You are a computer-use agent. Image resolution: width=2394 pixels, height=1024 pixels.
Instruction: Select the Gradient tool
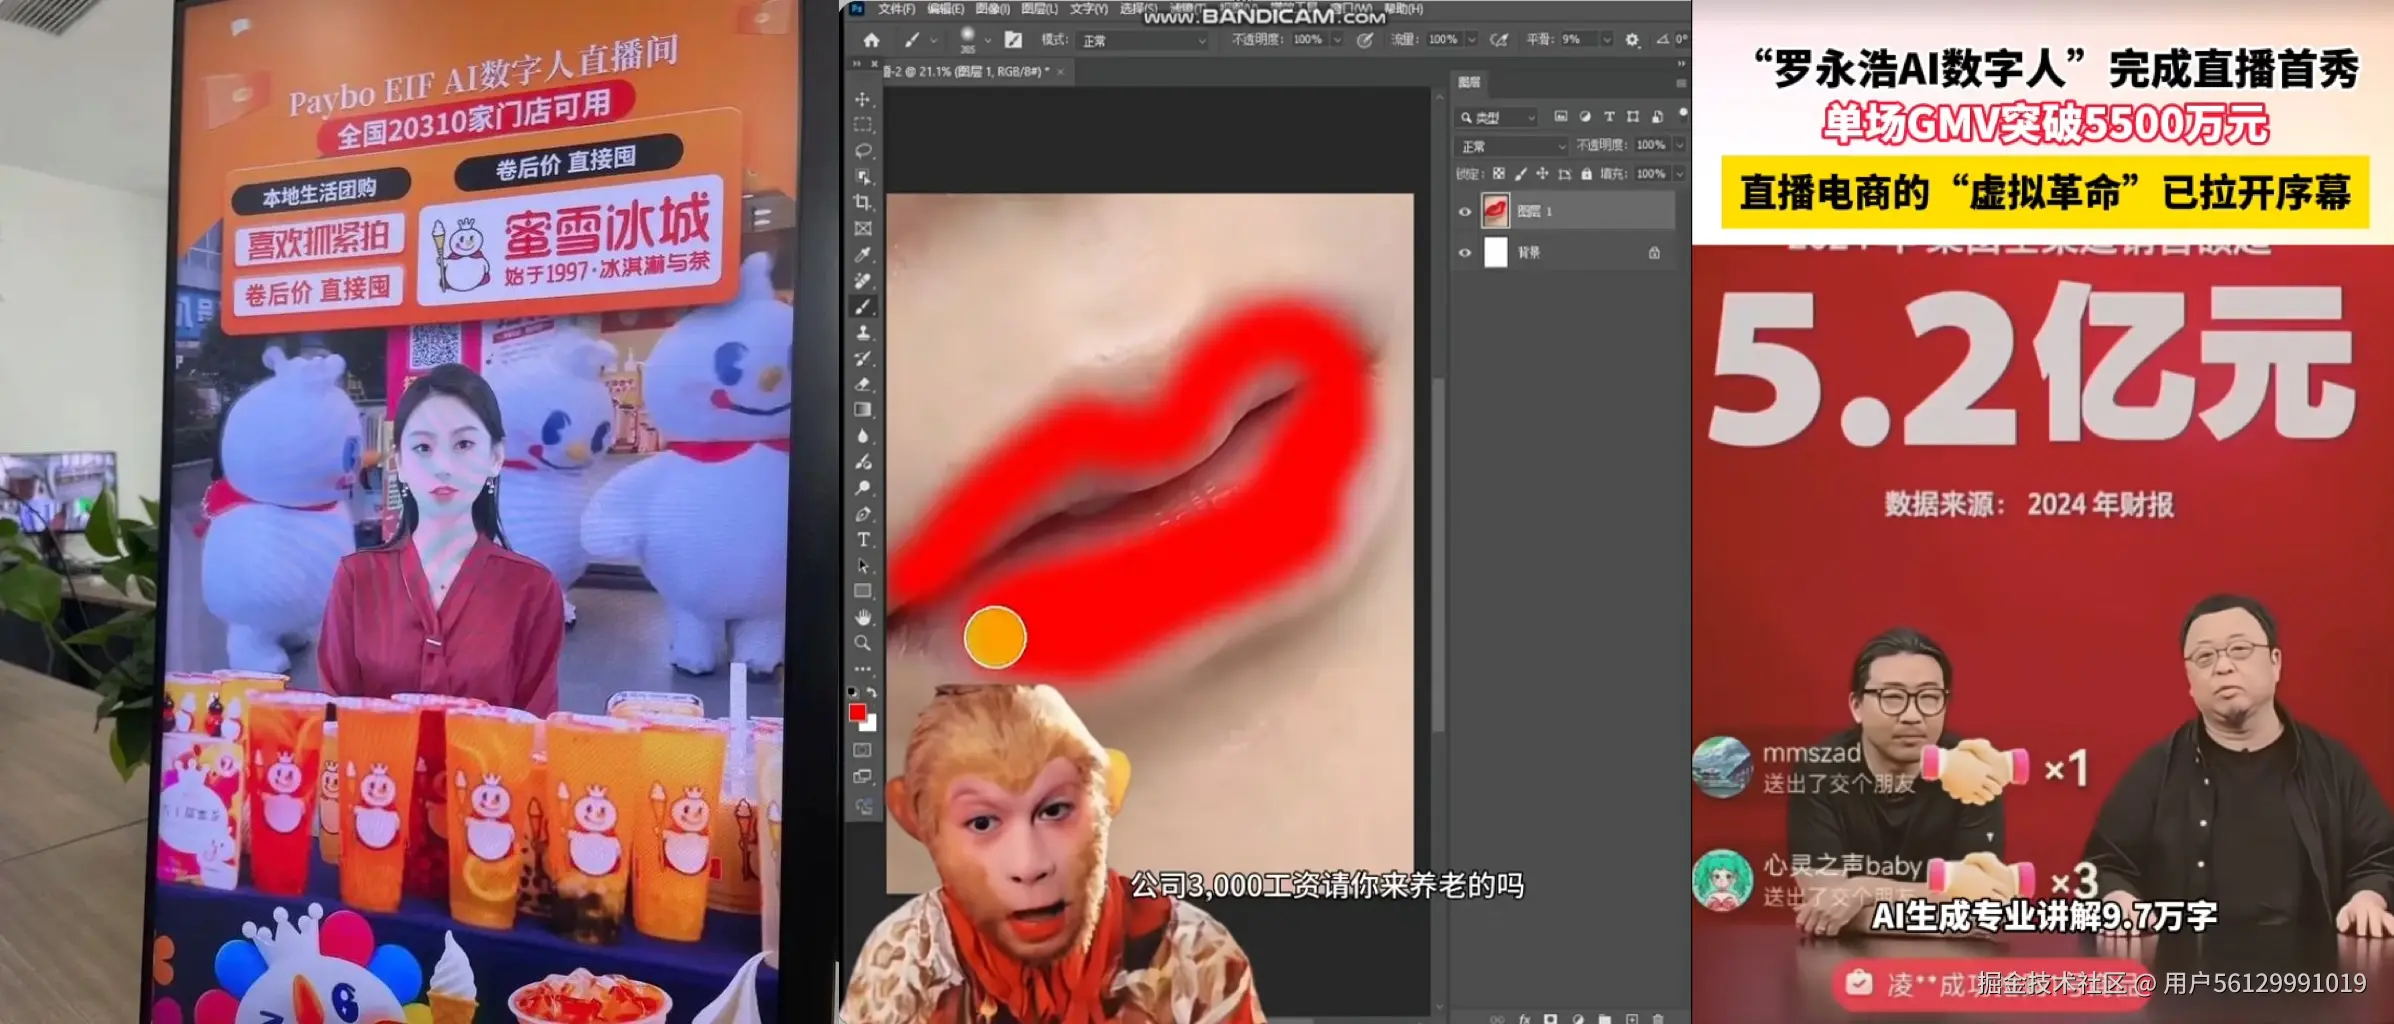point(862,410)
